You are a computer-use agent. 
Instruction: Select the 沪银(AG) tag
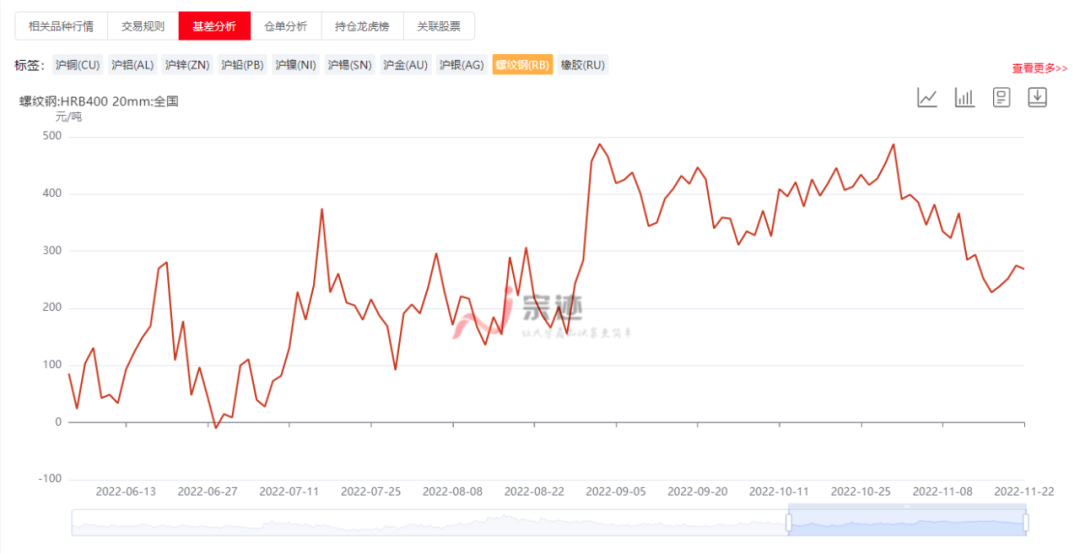tap(461, 65)
